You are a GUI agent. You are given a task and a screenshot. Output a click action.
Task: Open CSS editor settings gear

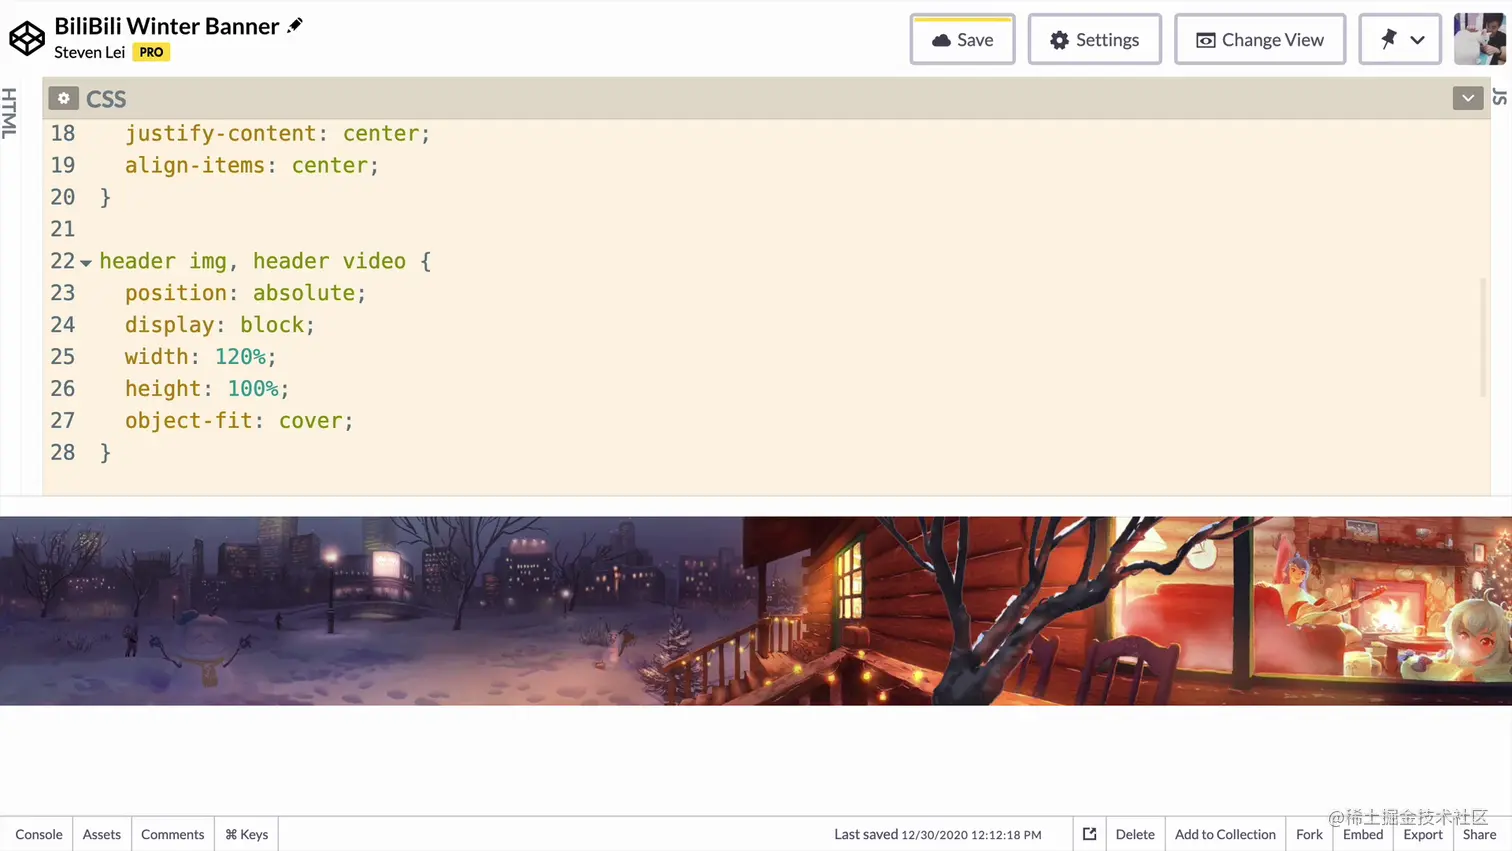tap(63, 98)
